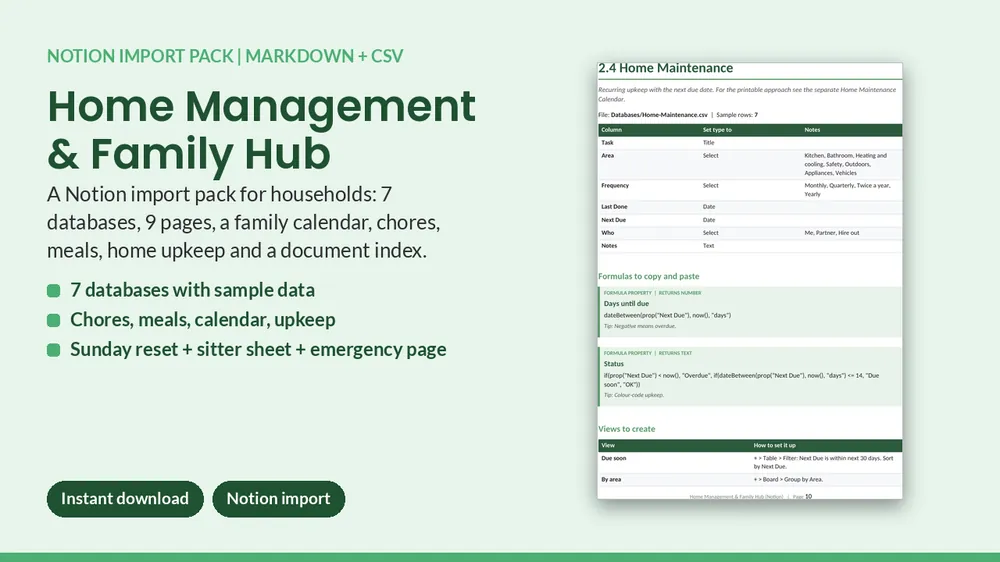The height and width of the screenshot is (562, 1000).
Task: Click the '2.4 Home Maintenance' heading in the preview
Action: (x=666, y=68)
